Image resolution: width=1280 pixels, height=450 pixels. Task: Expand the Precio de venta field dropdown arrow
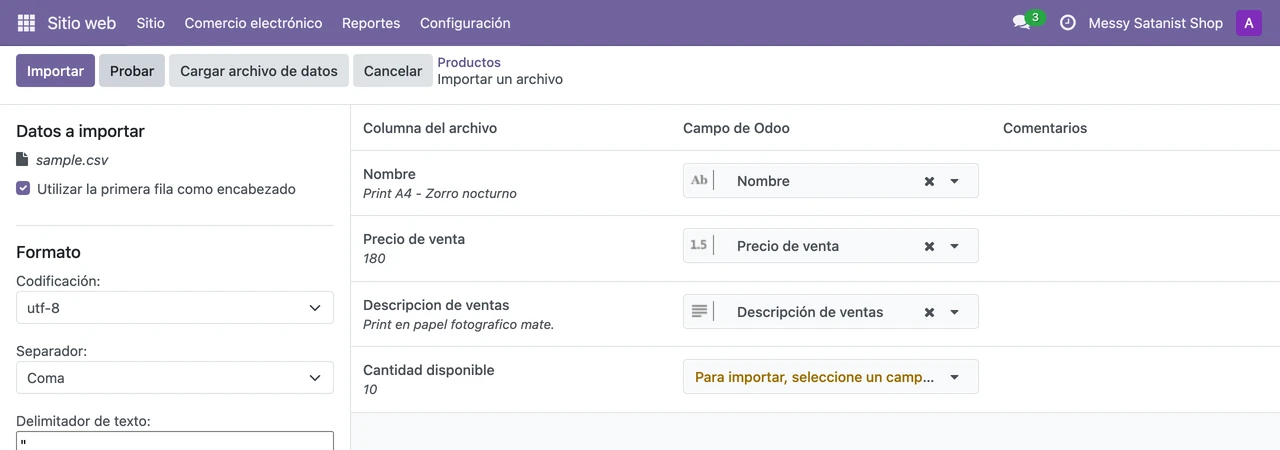click(x=954, y=246)
